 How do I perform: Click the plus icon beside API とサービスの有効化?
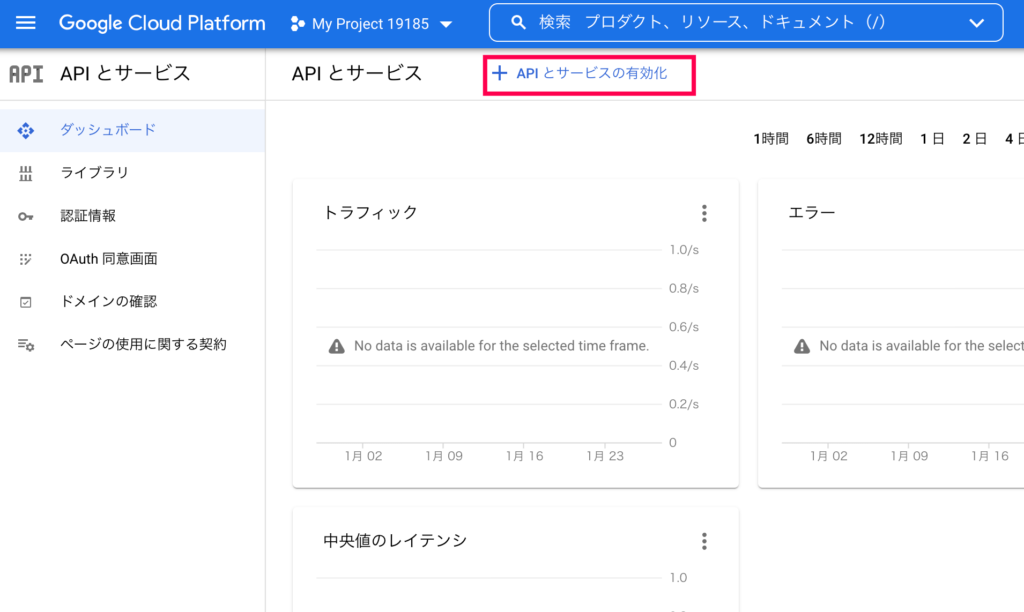coord(500,73)
